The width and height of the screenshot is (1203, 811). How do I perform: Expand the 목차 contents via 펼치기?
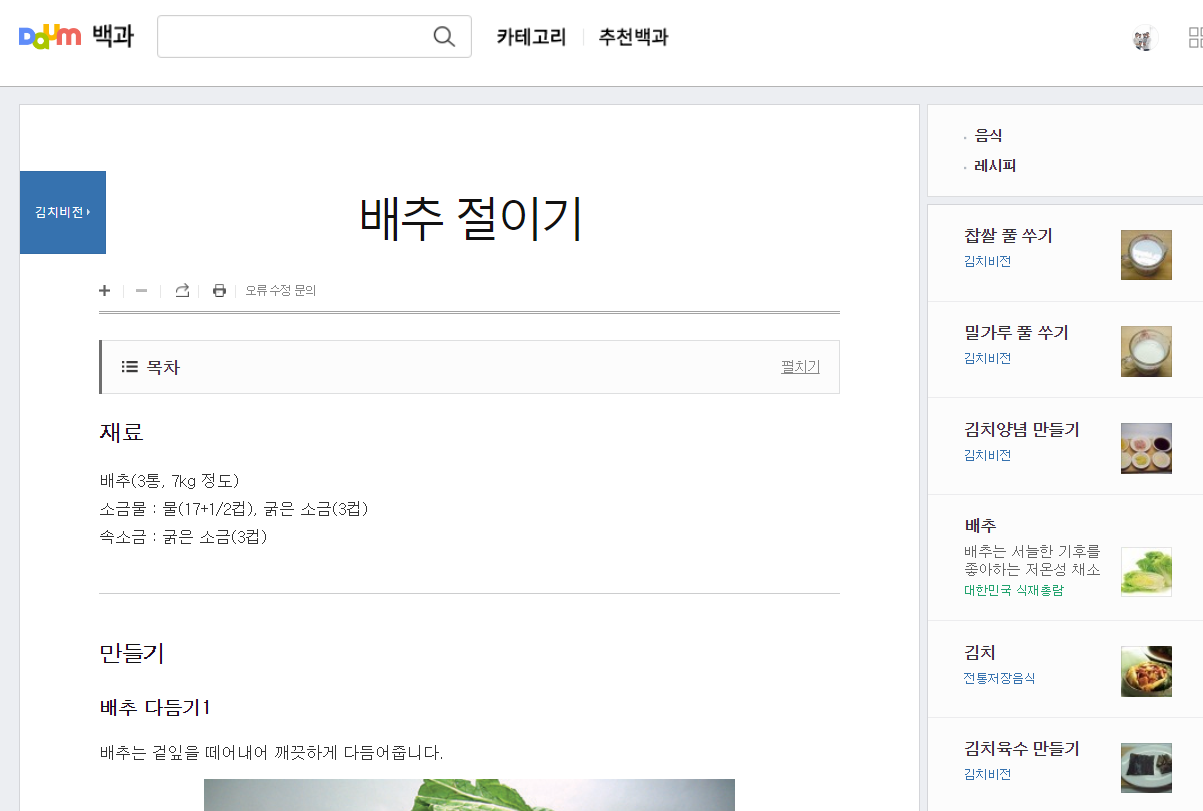(x=800, y=366)
